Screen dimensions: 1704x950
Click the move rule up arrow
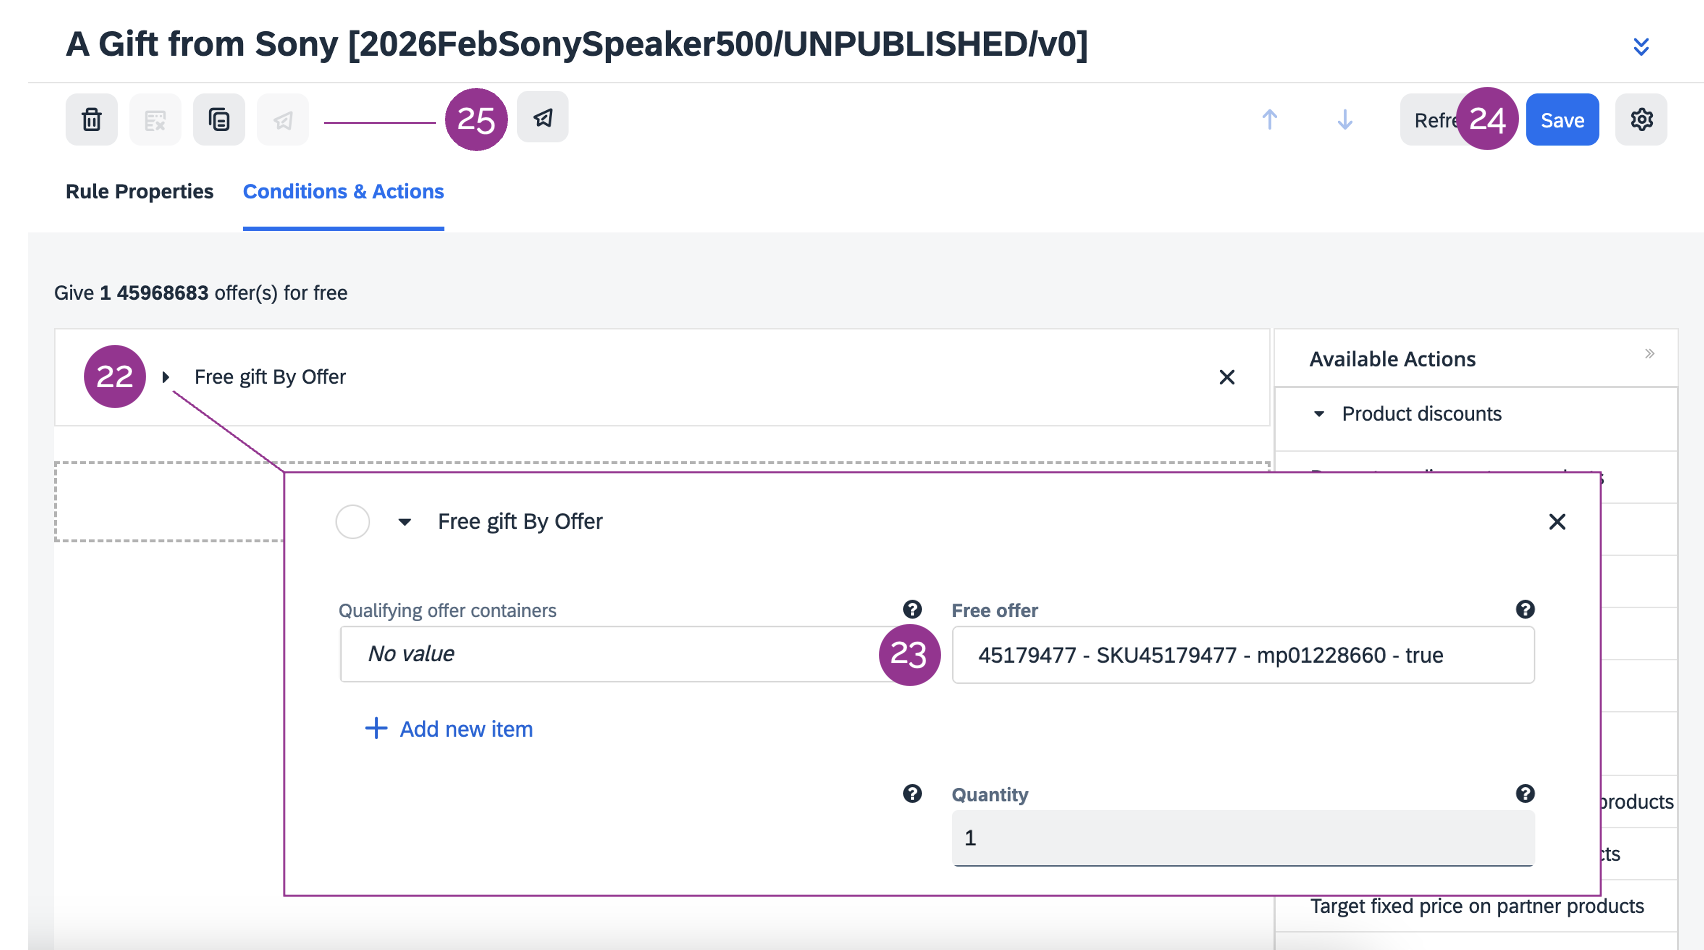(1269, 120)
